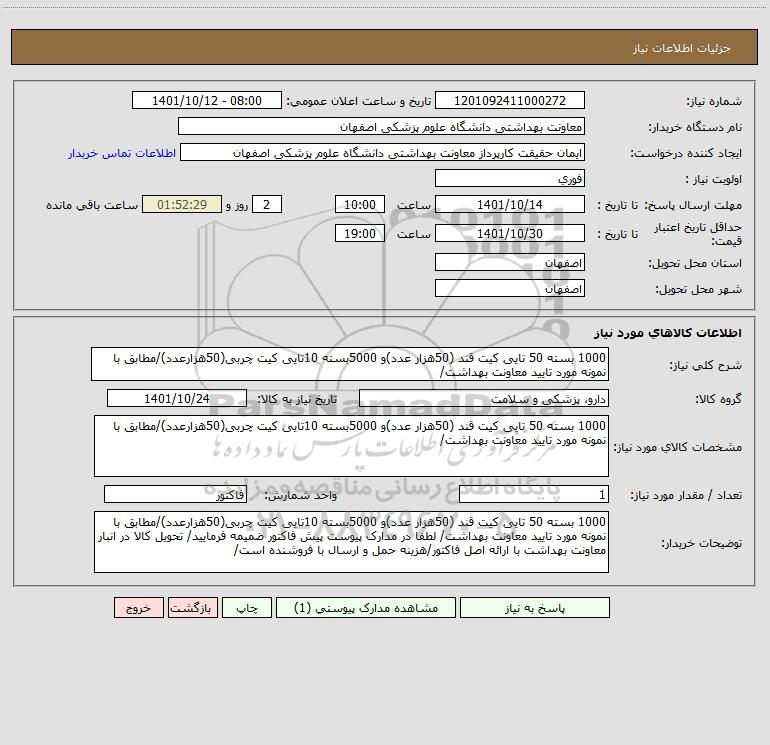
Task: Click the واحد شمارش field فاکتور
Action: [x=175, y=495]
